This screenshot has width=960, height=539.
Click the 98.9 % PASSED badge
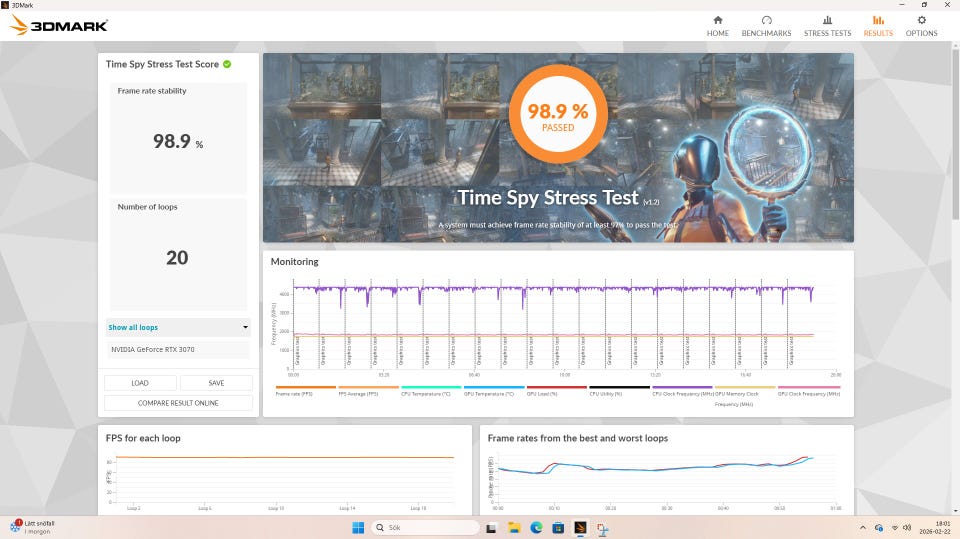pyautogui.click(x=558, y=114)
